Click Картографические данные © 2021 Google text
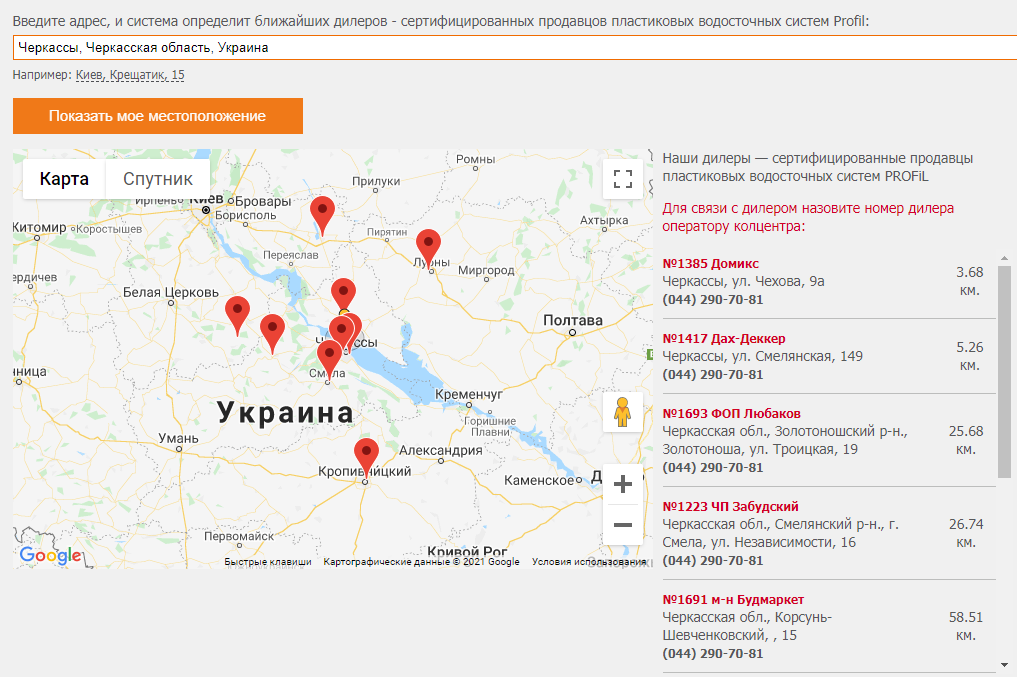 (422, 562)
